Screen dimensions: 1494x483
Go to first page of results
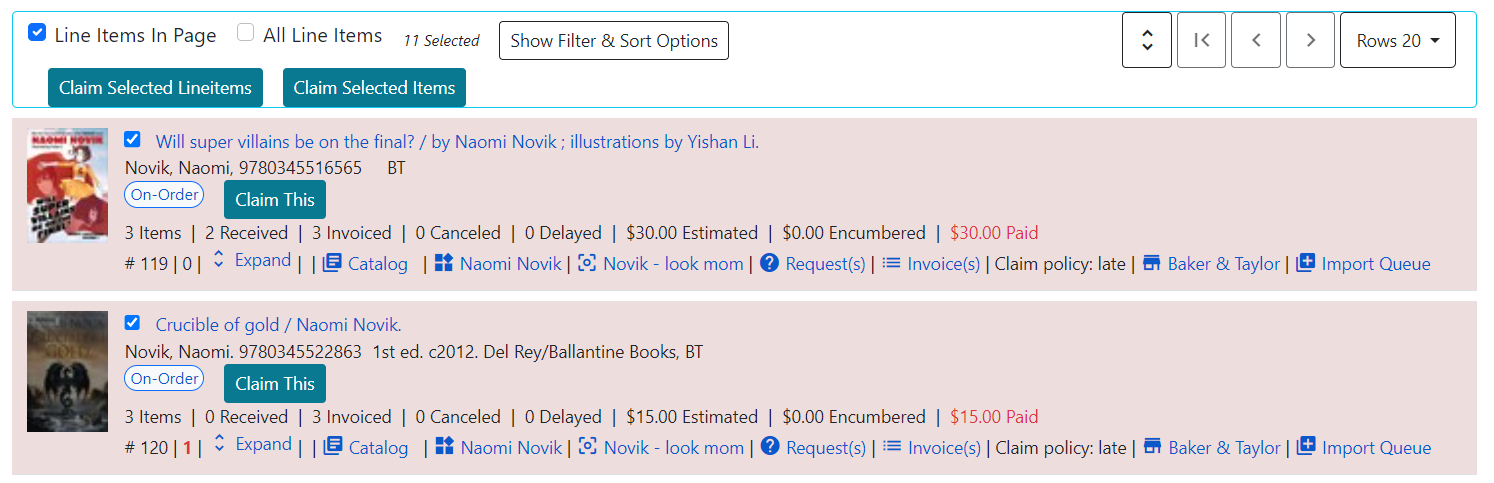(x=1201, y=40)
